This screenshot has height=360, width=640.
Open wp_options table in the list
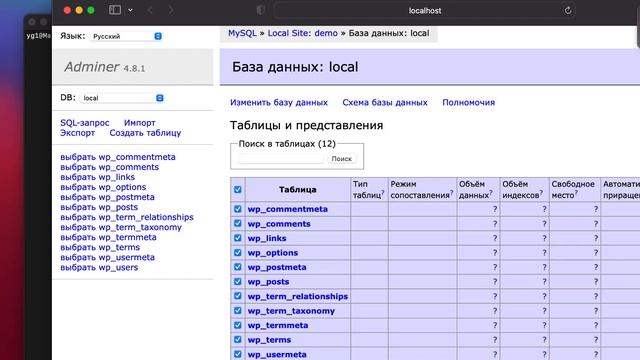[273, 253]
